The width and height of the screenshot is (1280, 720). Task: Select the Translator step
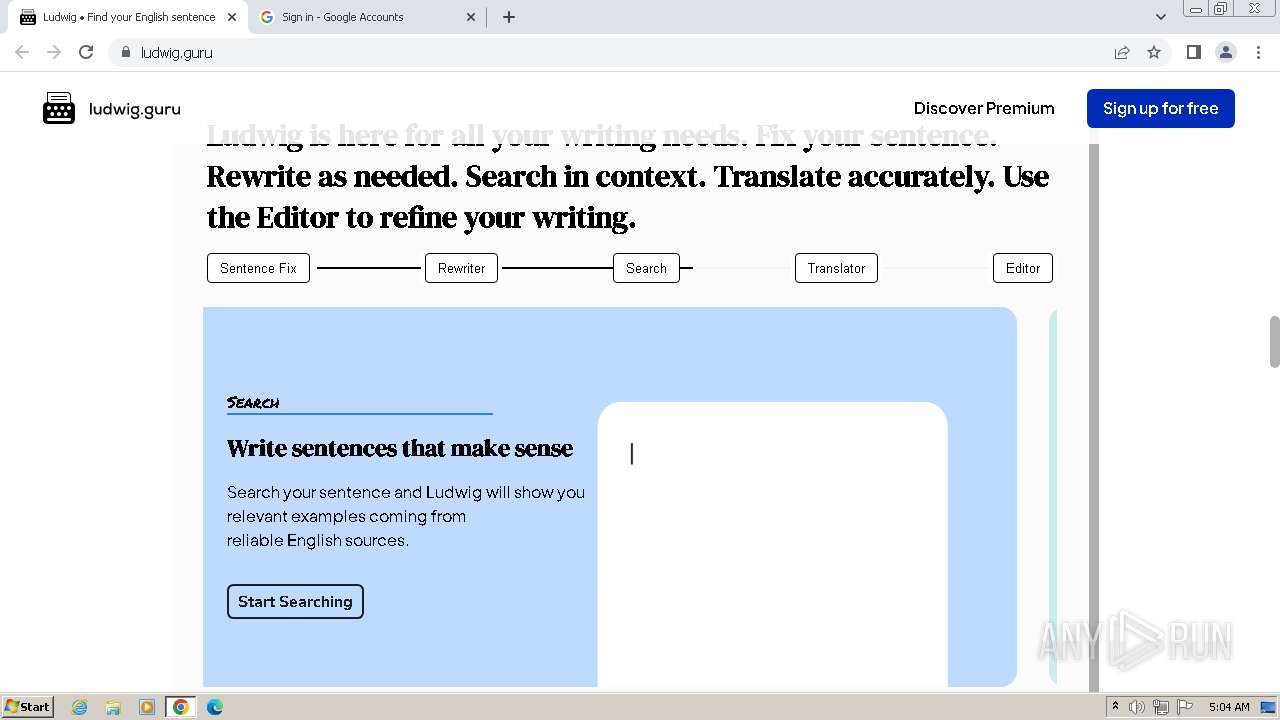coord(836,268)
